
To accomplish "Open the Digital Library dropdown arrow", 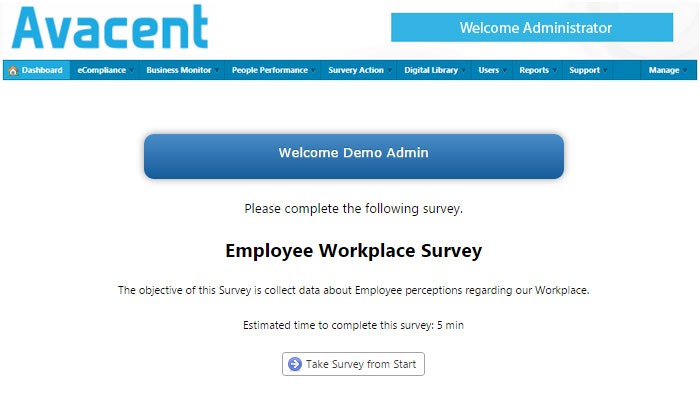I will (x=463, y=71).
